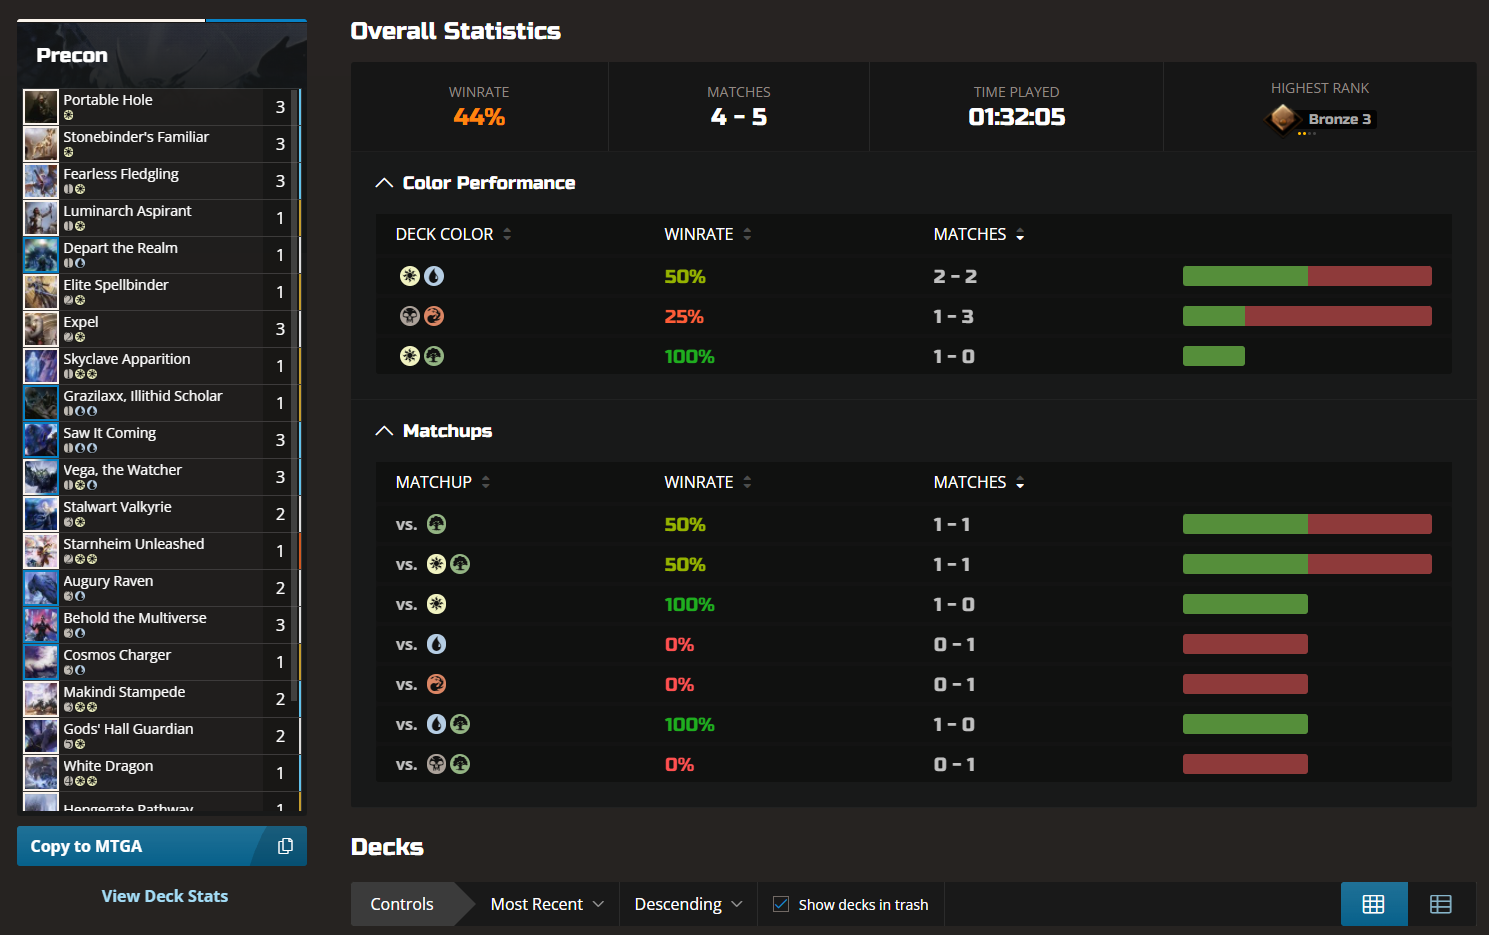Click the Copy to MTGA button
The height and width of the screenshot is (935, 1489).
click(x=162, y=846)
